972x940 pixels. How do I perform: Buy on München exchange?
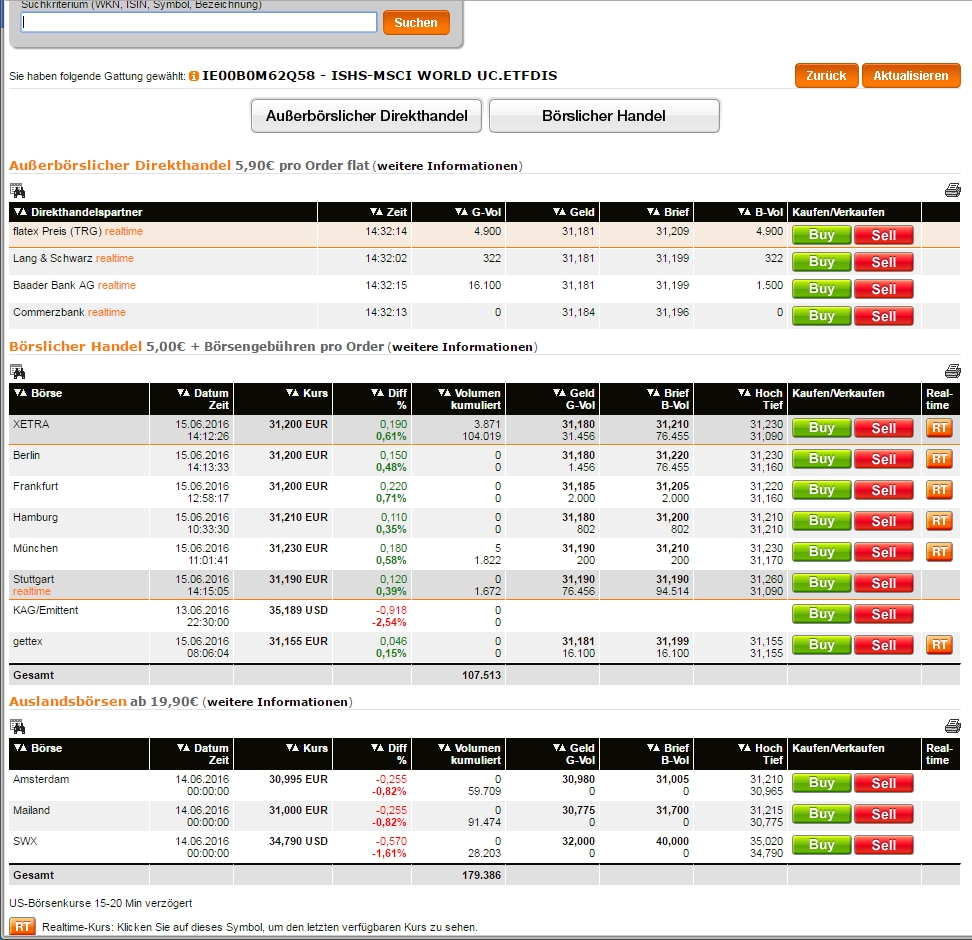(821, 552)
